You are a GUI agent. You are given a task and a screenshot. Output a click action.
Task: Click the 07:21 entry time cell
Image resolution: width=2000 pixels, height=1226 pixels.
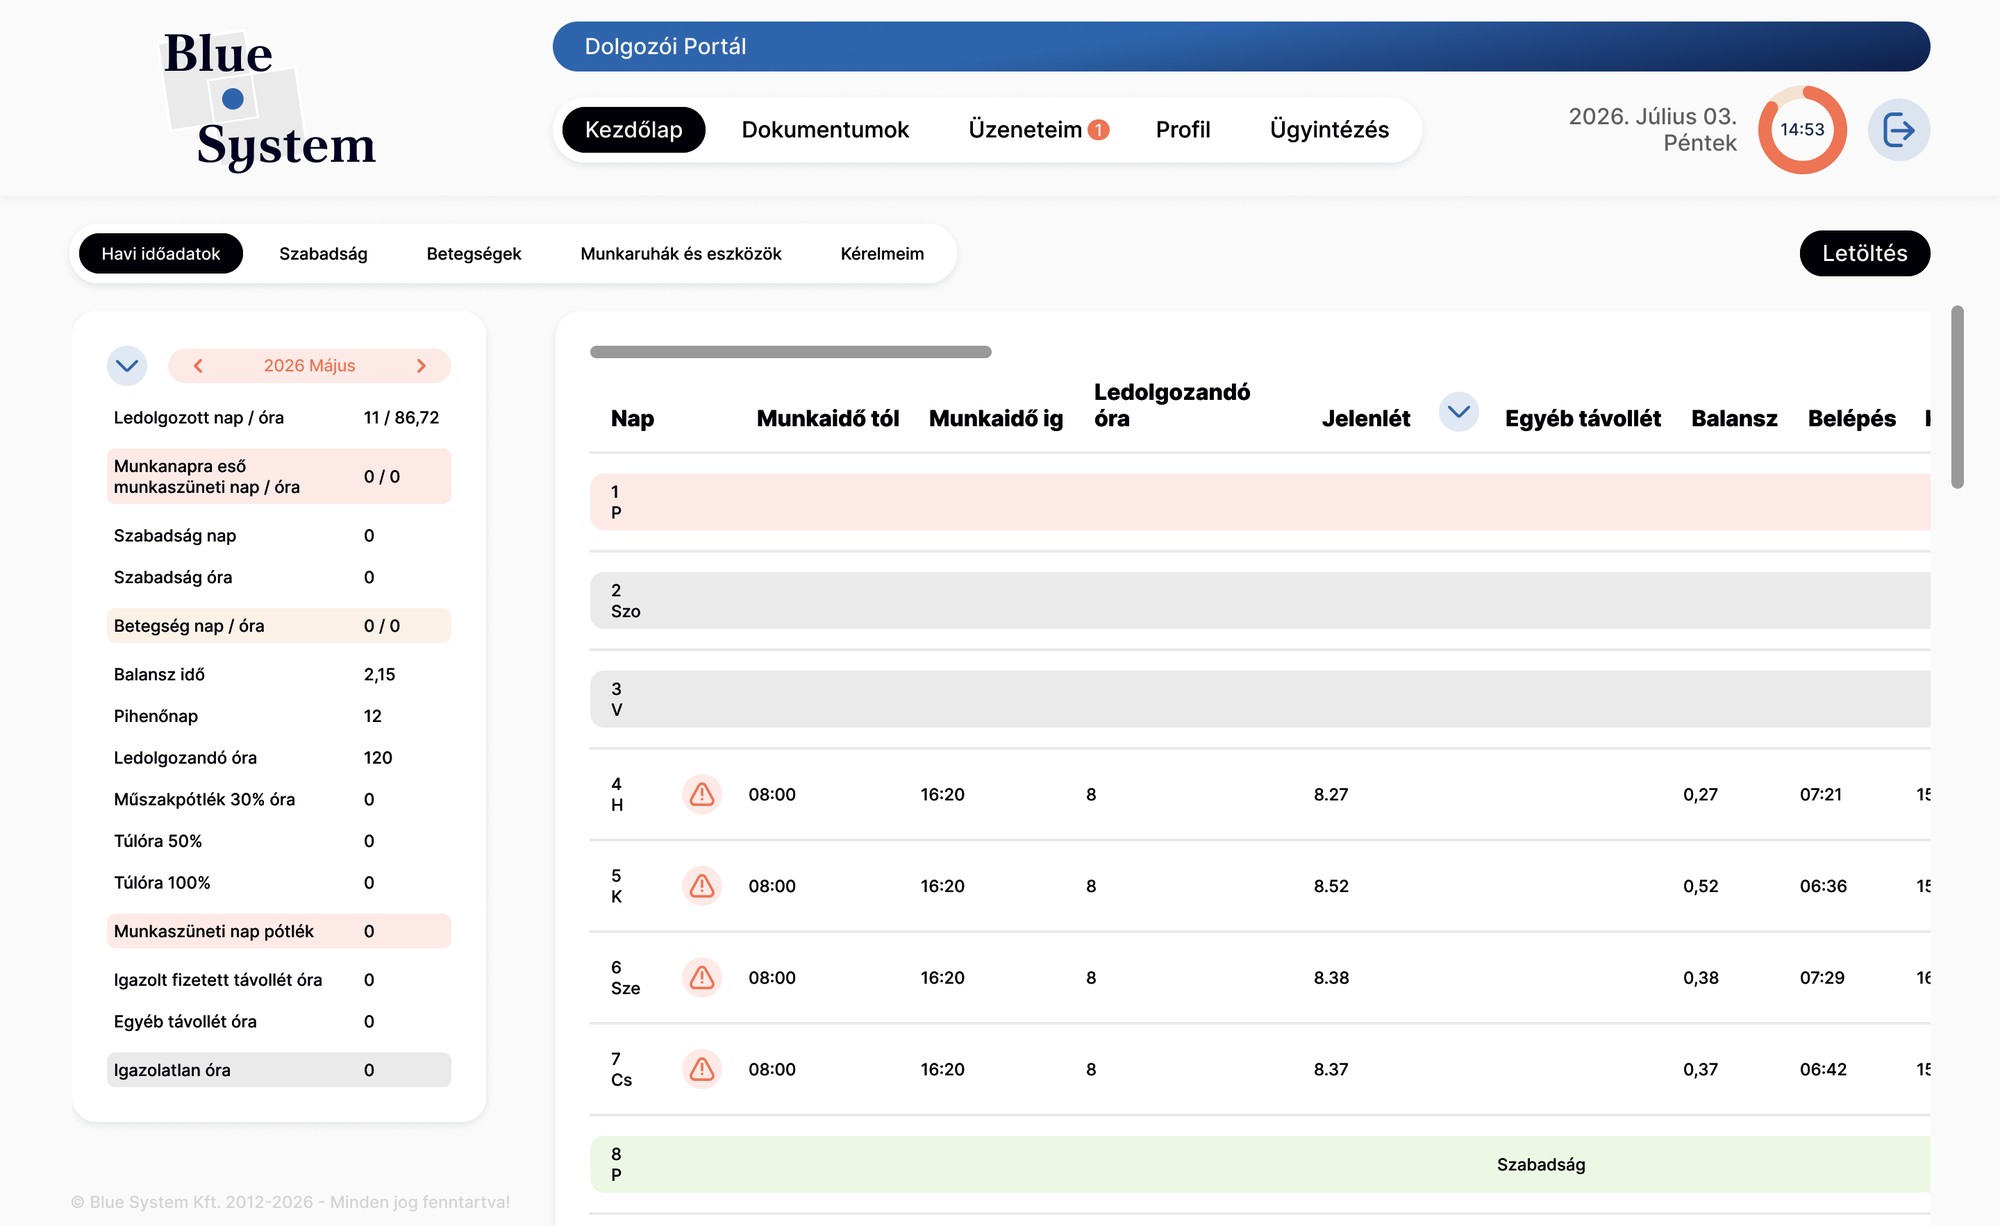pos(1820,795)
